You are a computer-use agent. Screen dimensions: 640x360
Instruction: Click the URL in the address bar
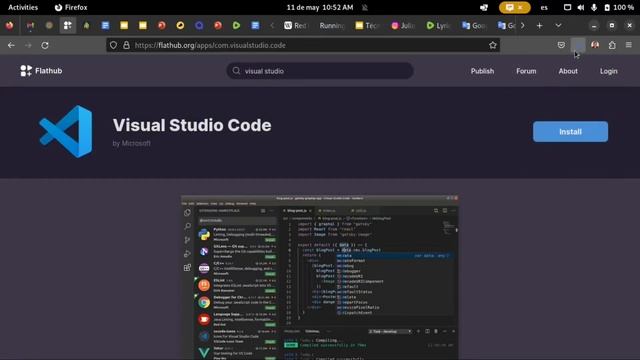[210, 45]
